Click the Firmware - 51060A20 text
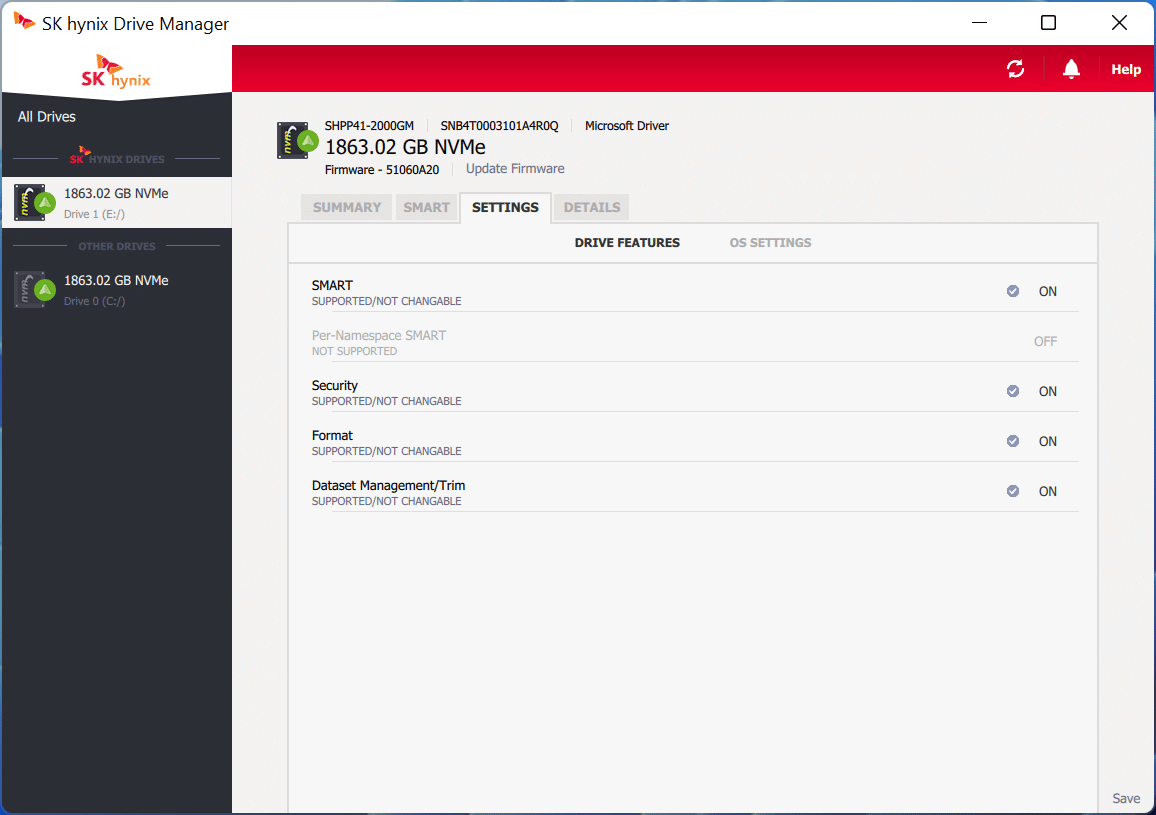 tap(382, 170)
